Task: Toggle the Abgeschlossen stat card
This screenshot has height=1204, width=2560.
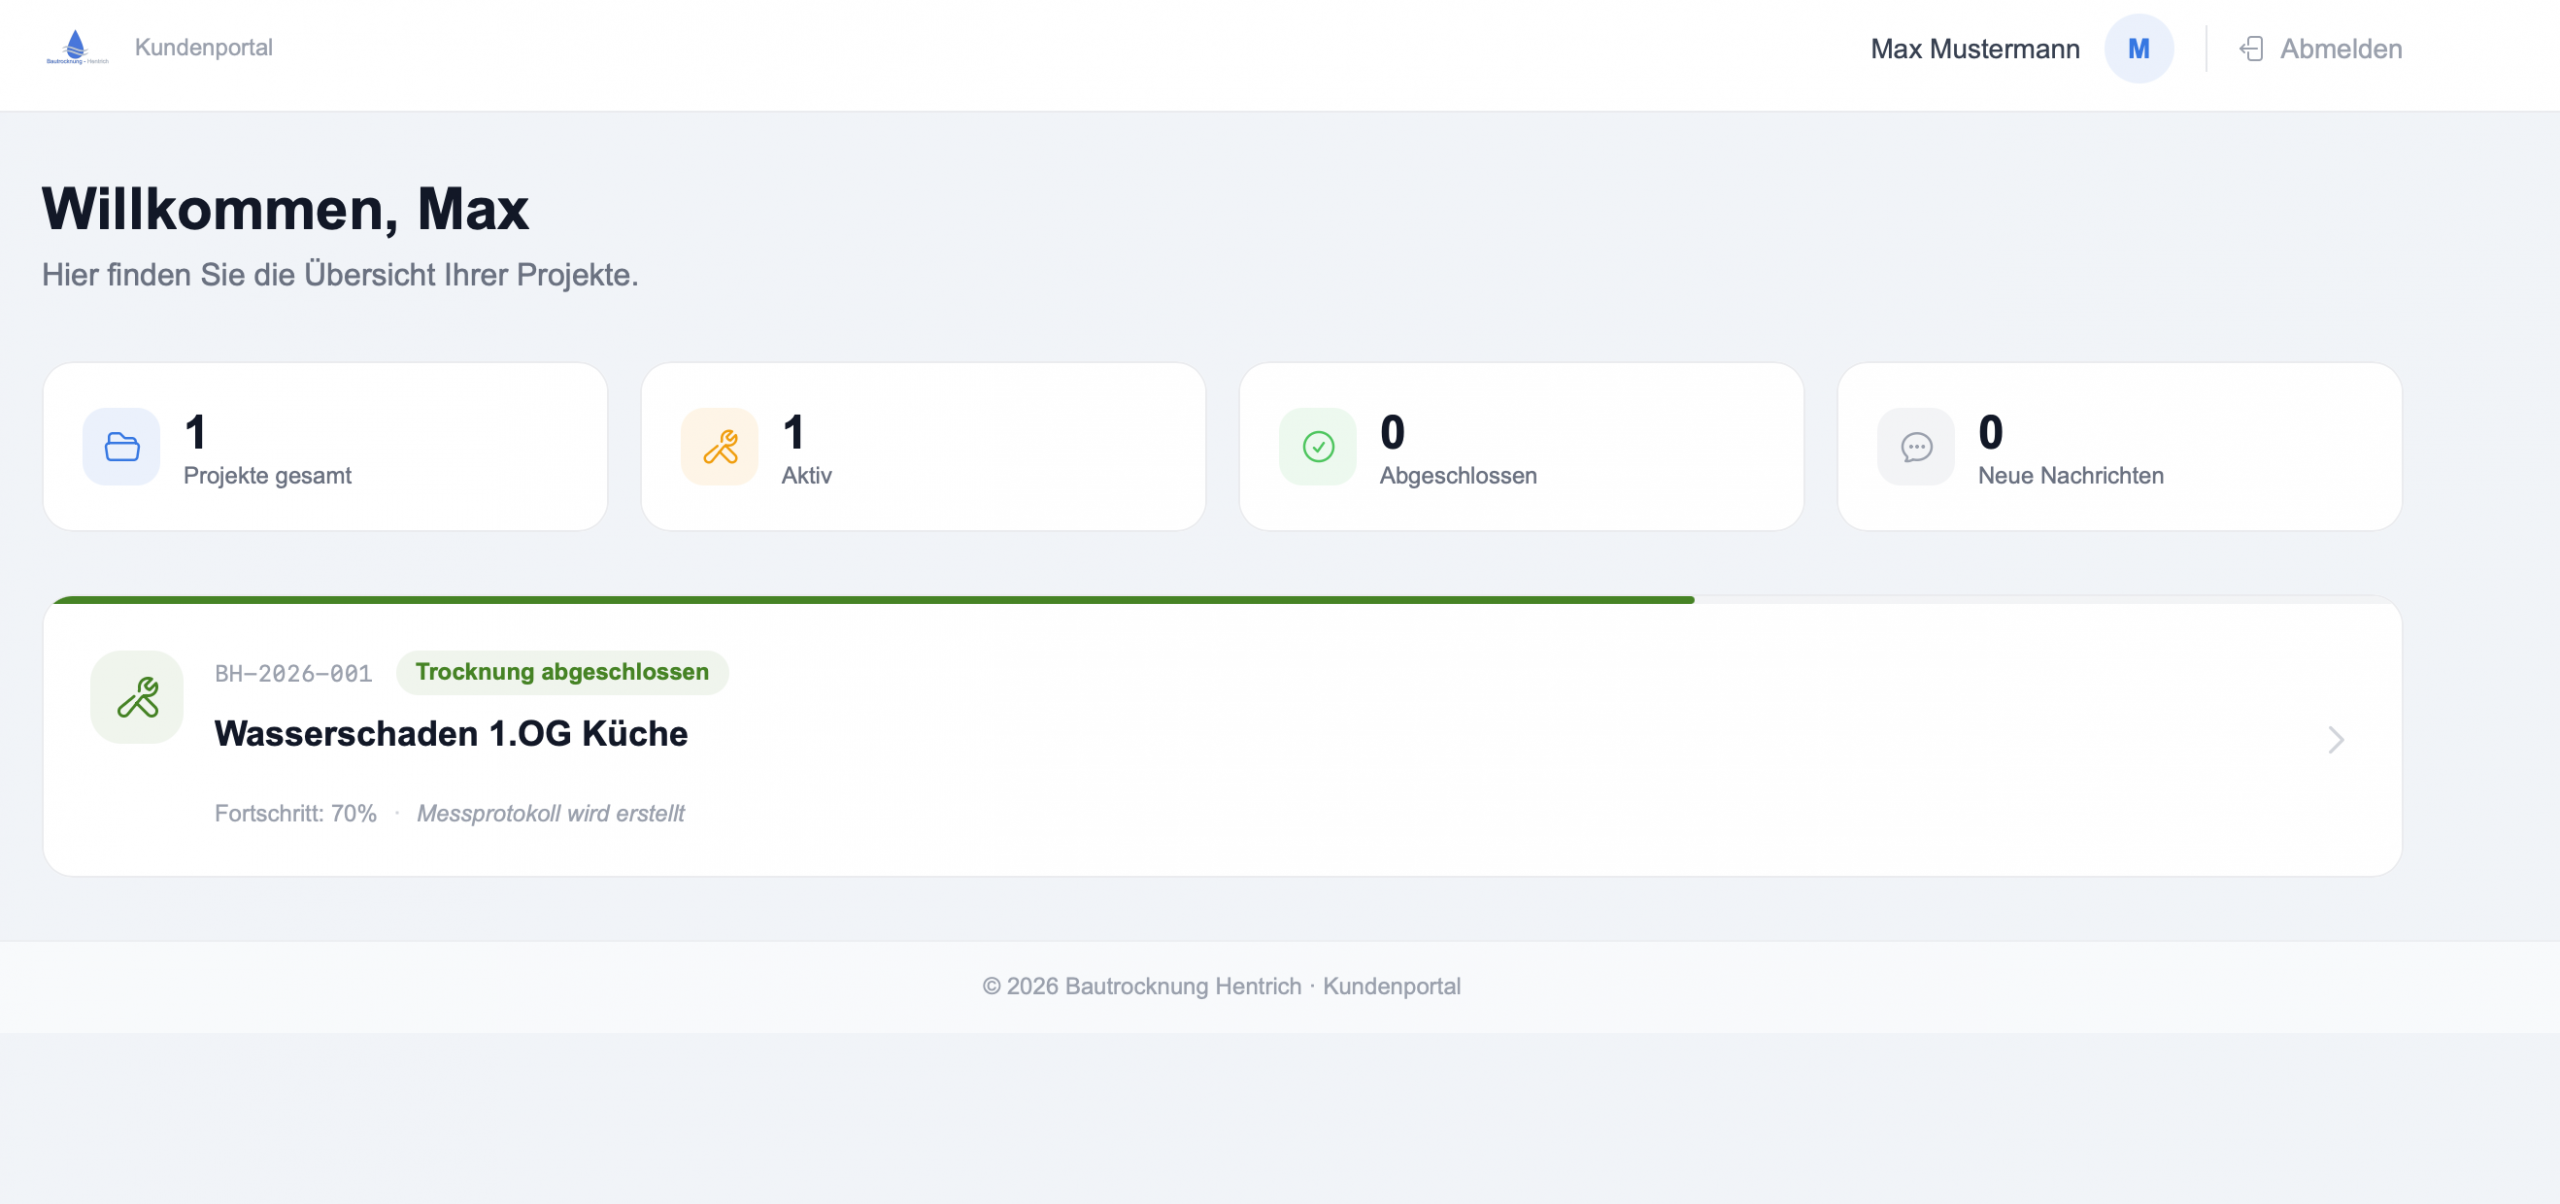Action: click(x=1522, y=446)
